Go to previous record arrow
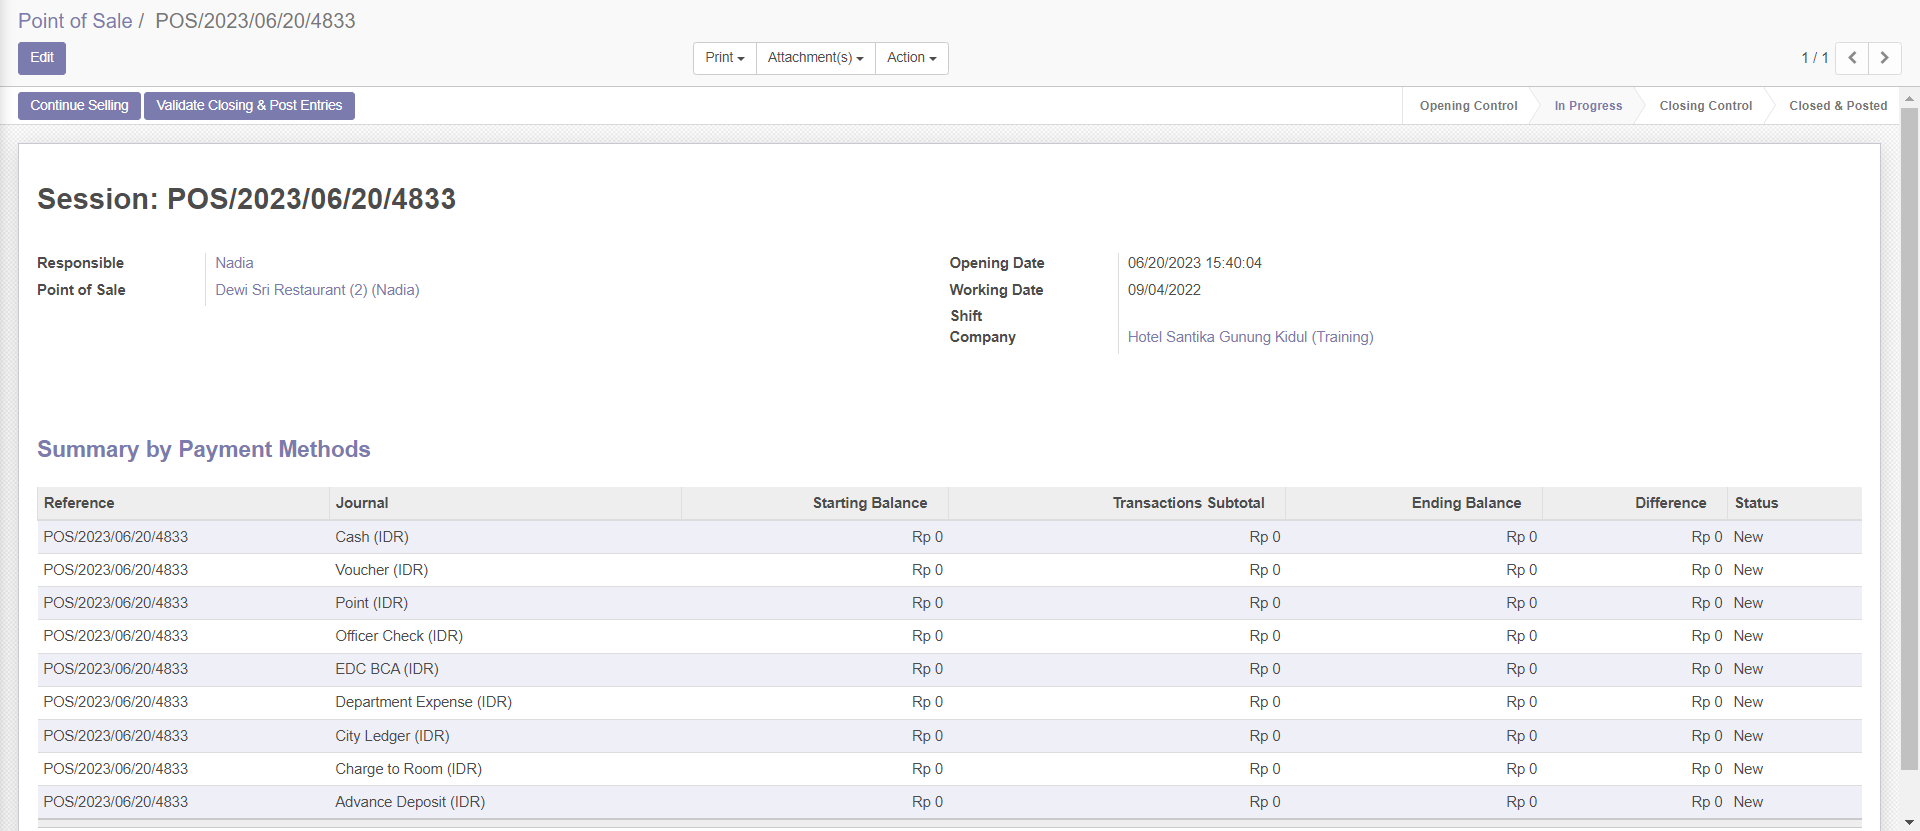The image size is (1920, 831). tap(1852, 58)
